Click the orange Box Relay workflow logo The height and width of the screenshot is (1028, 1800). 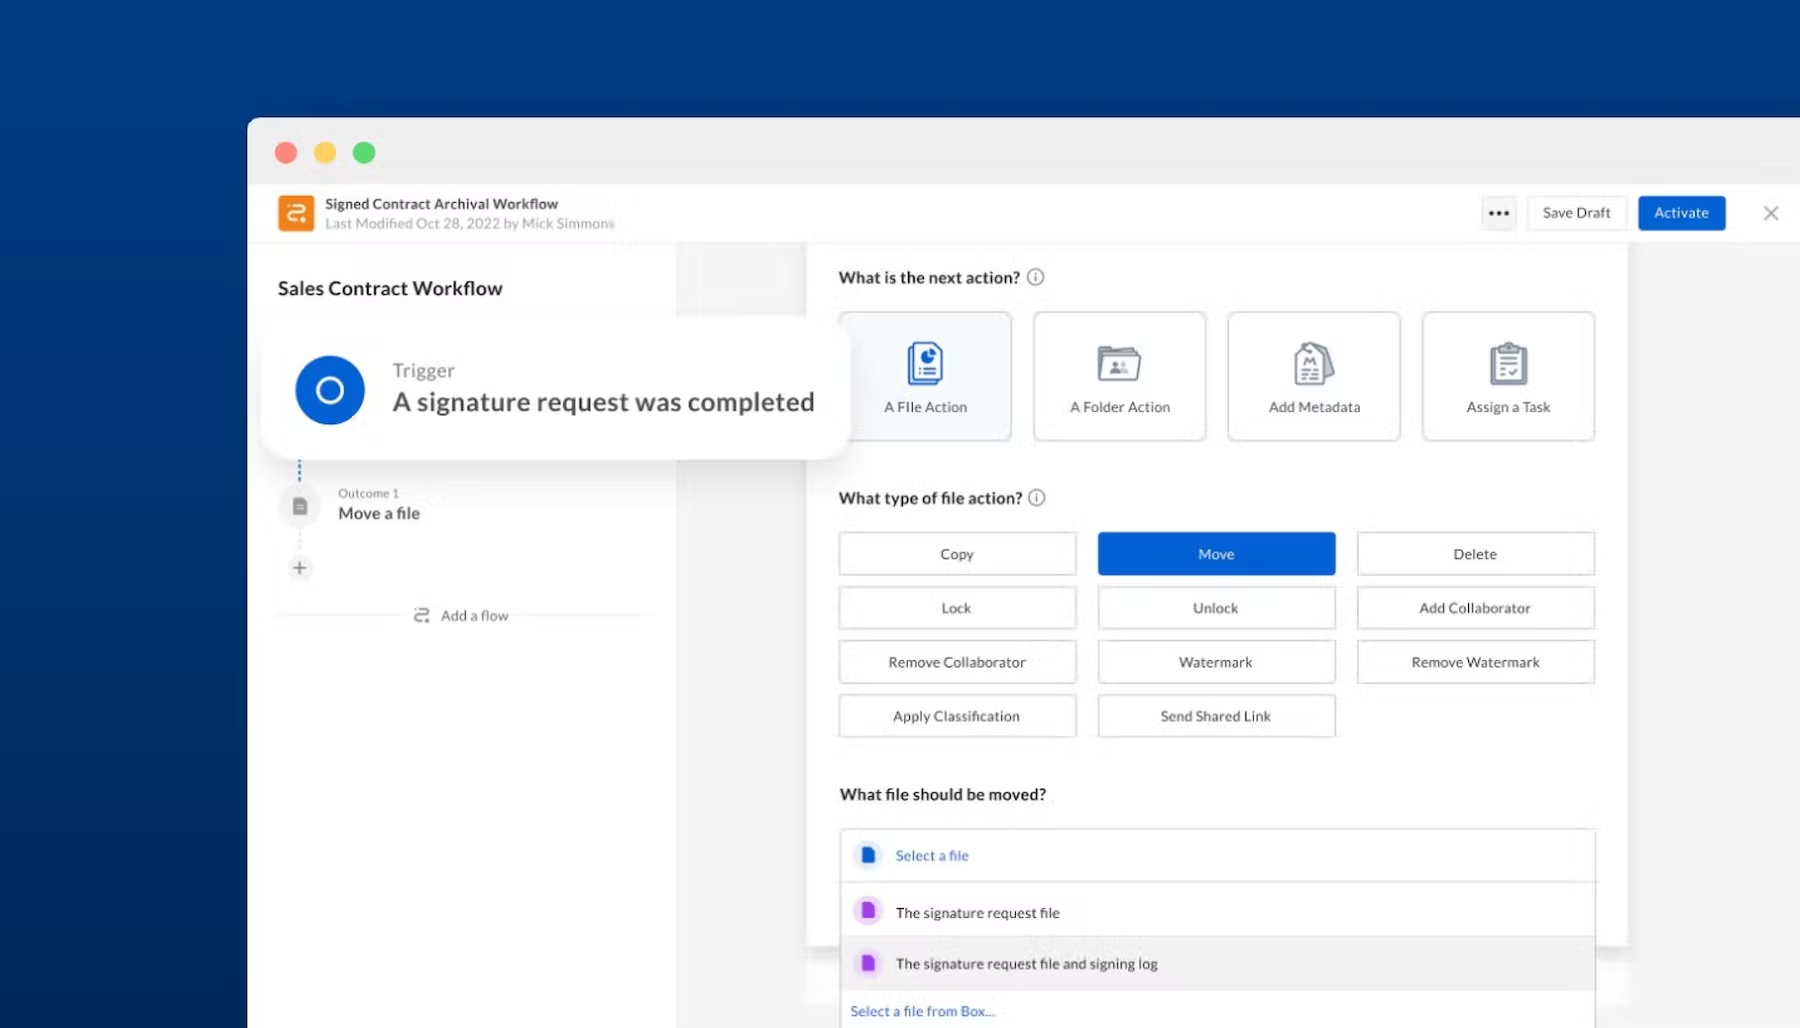click(x=296, y=213)
